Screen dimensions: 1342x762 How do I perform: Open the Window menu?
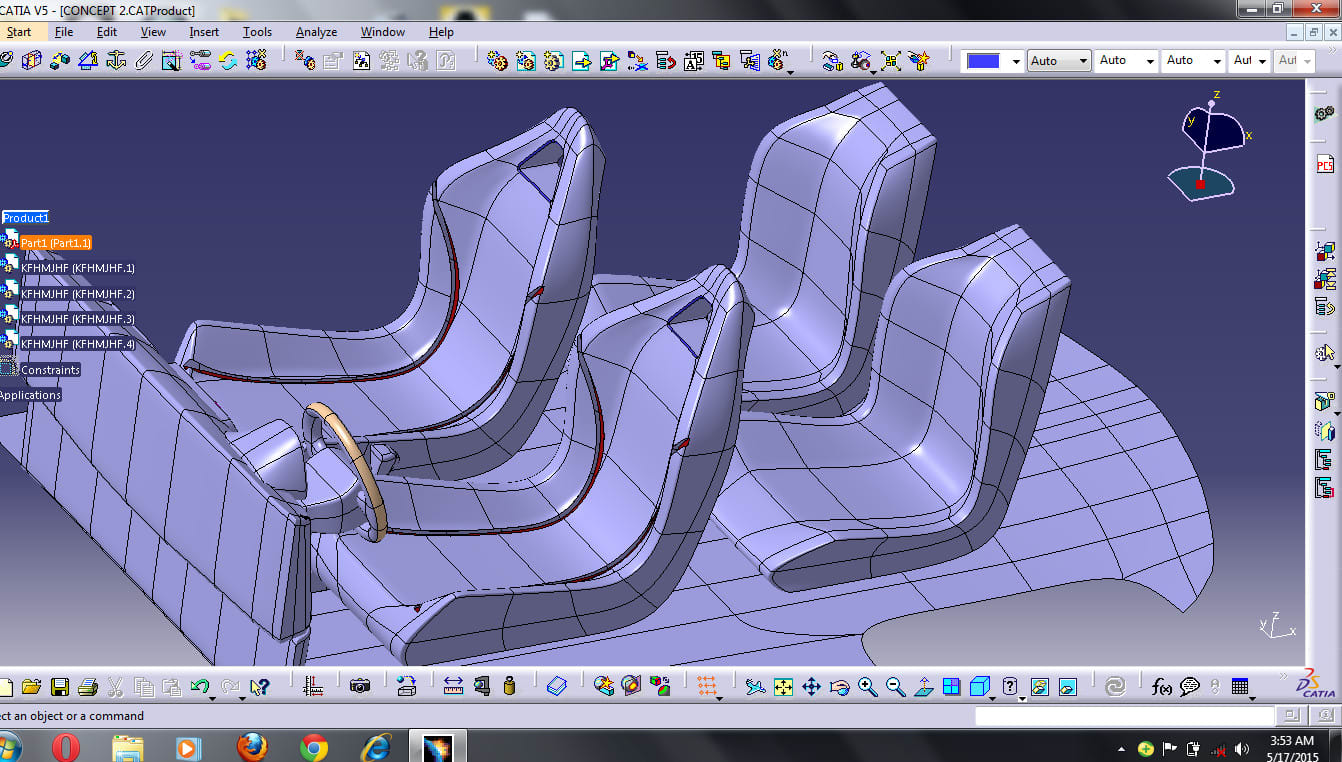pyautogui.click(x=382, y=31)
